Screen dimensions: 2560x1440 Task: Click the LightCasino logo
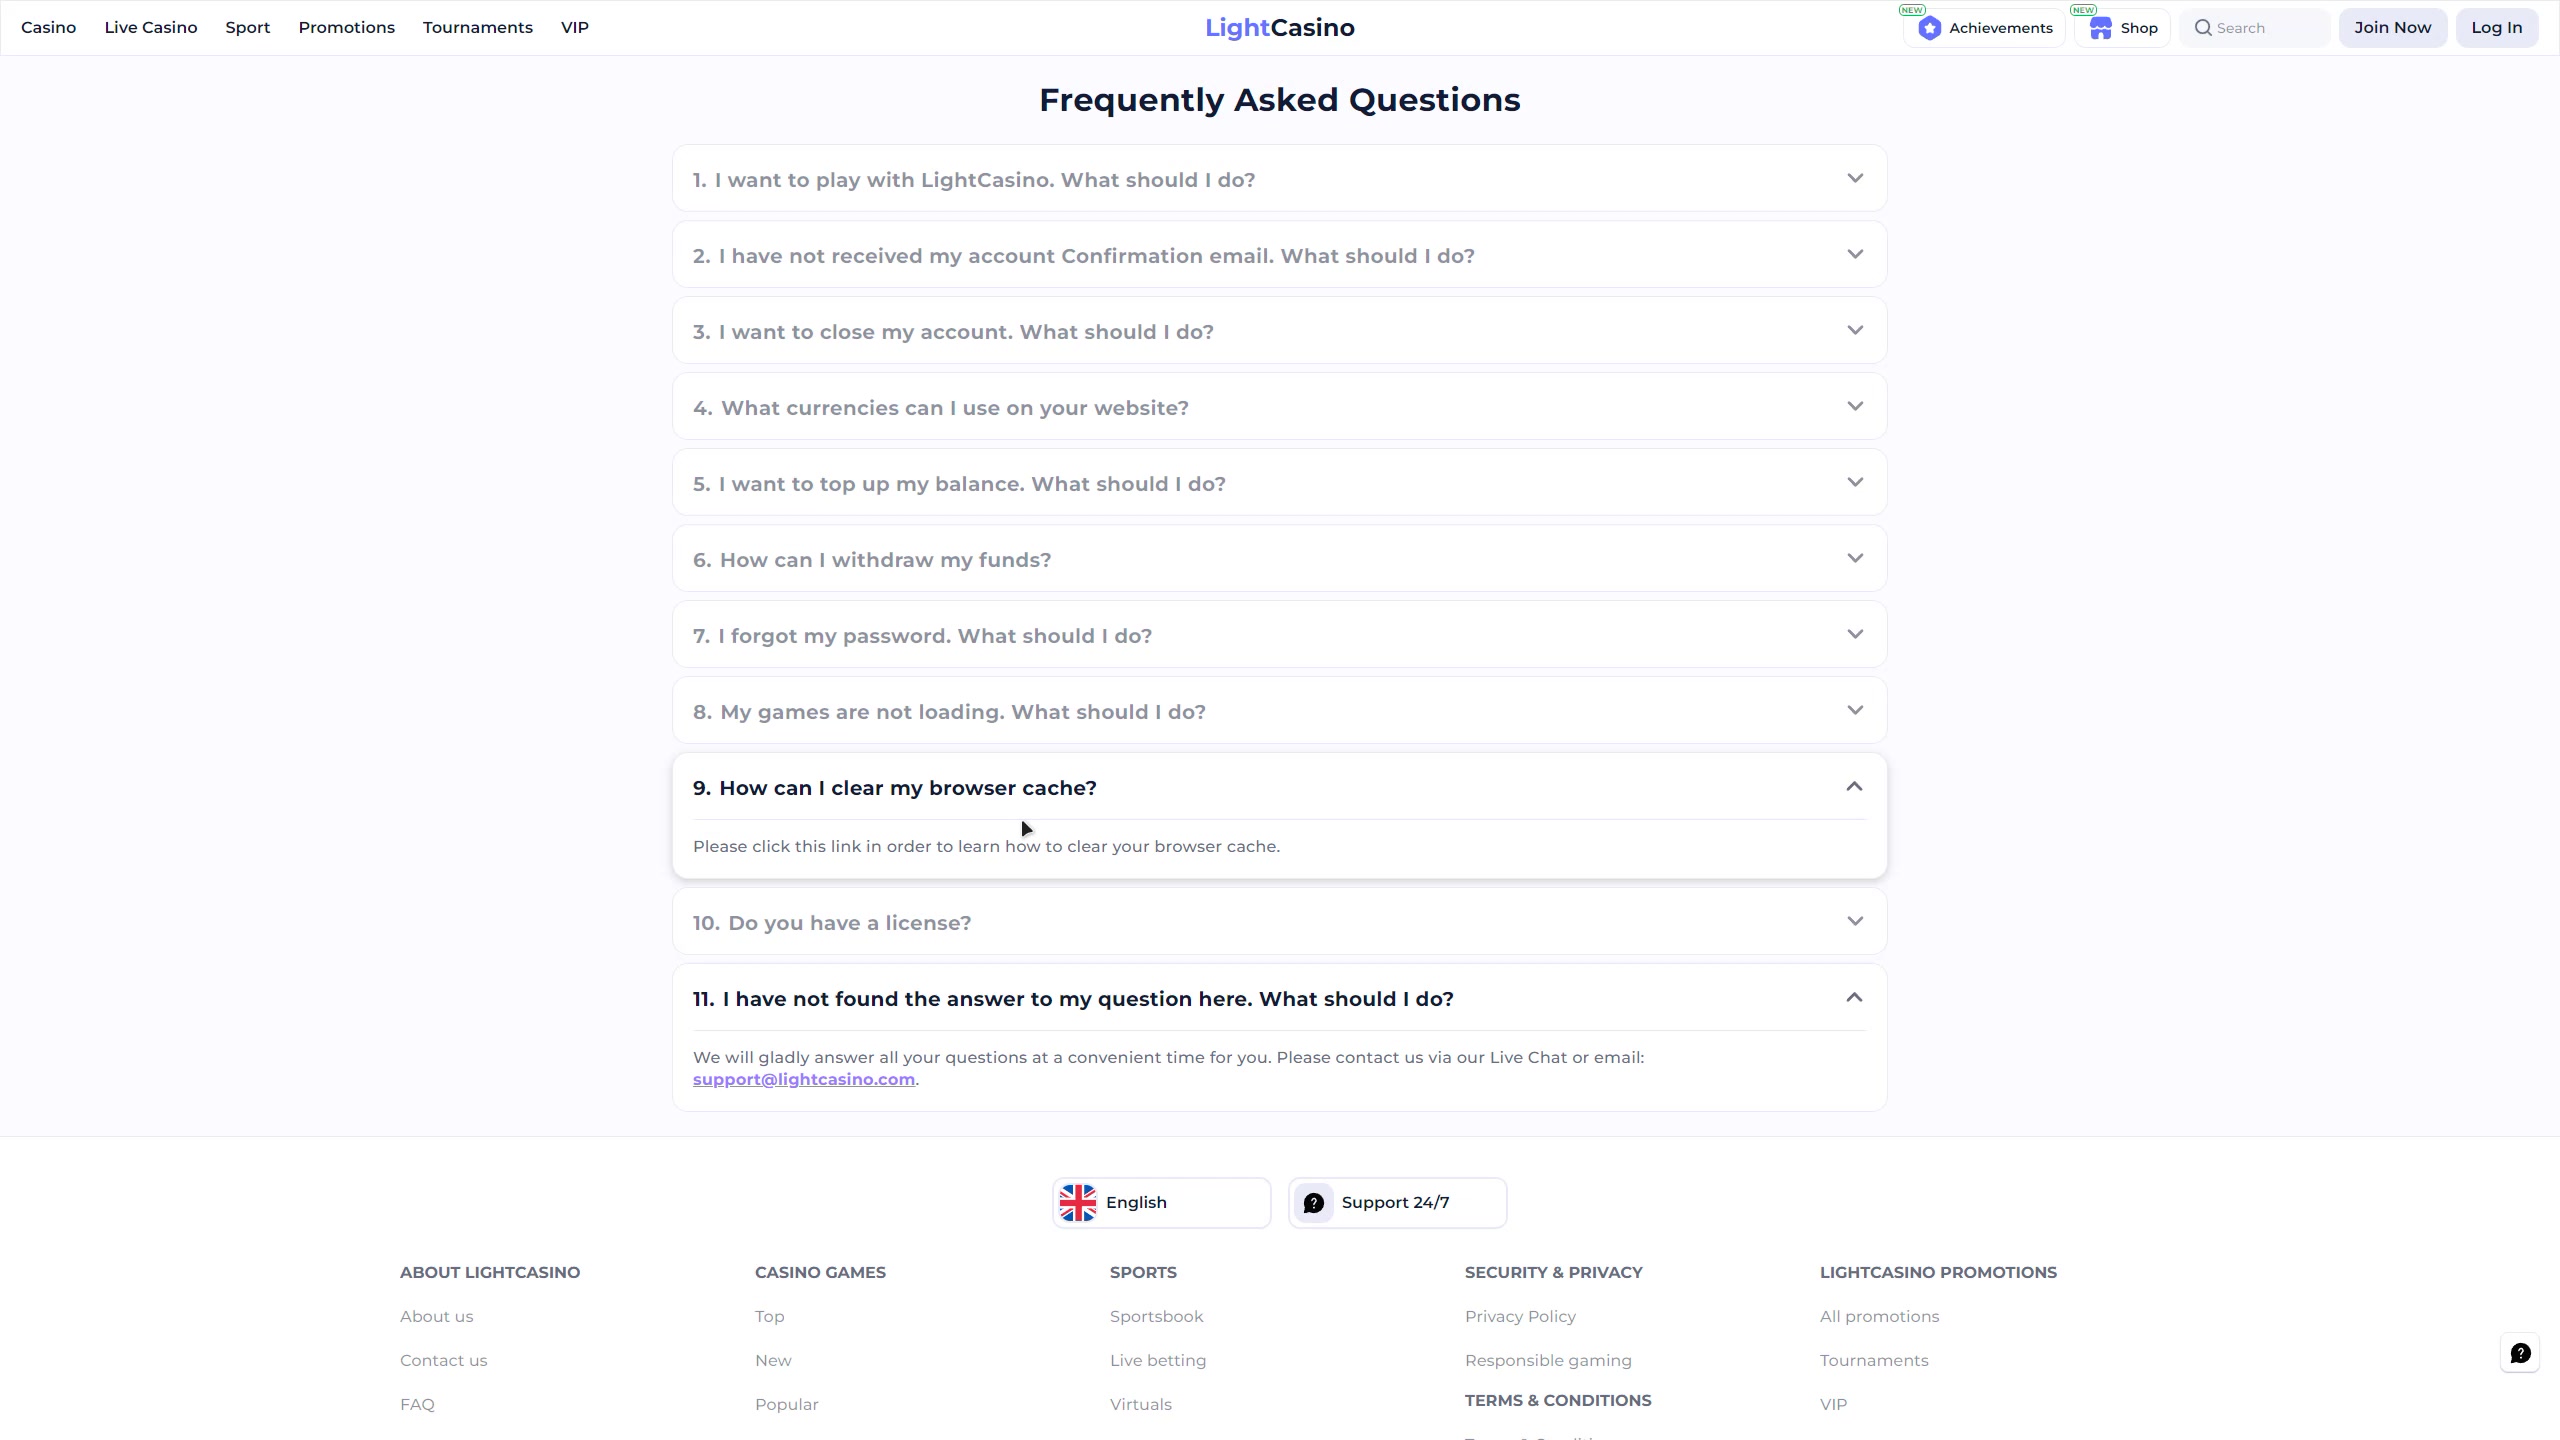click(1279, 28)
